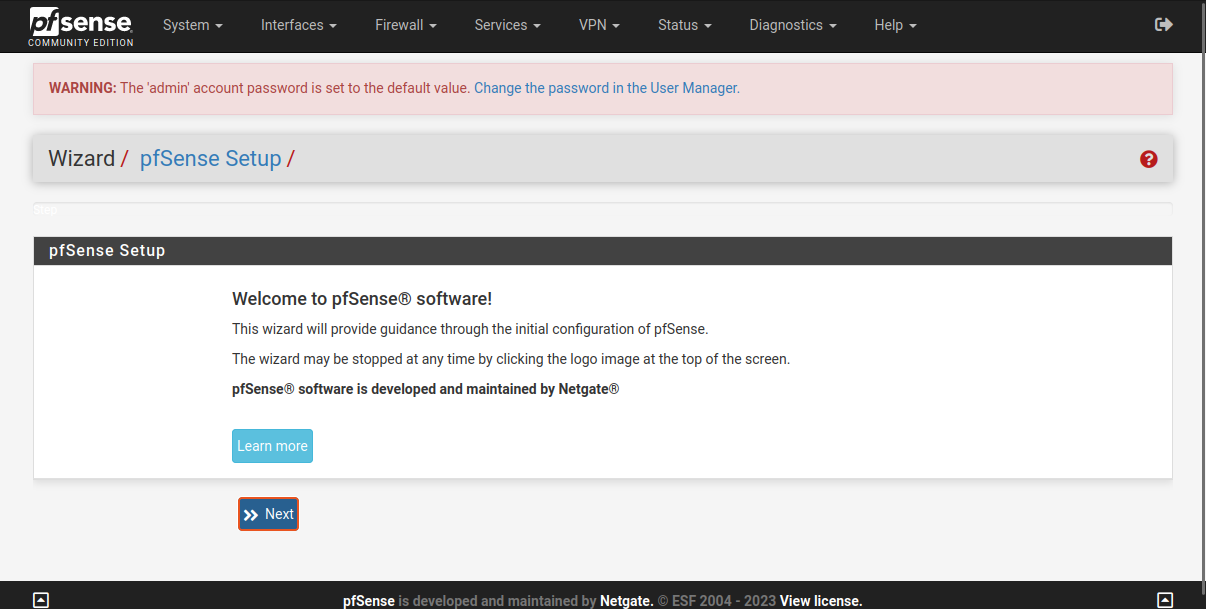Expand the Status menu
Screen dimensions: 1206x609
(685, 25)
